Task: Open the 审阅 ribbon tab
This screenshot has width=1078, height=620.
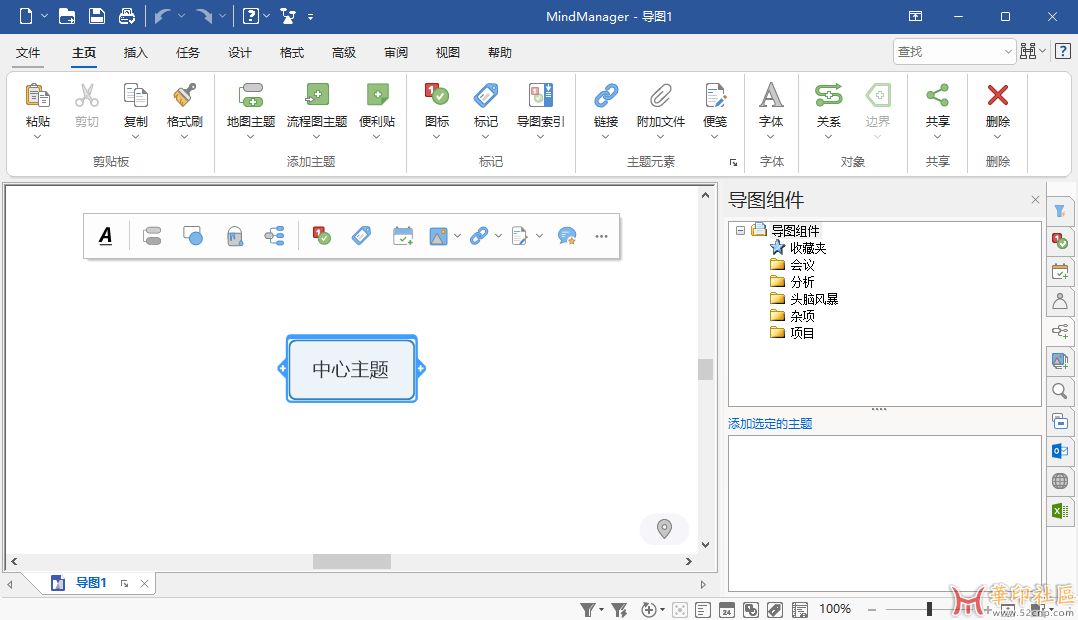Action: [x=395, y=52]
